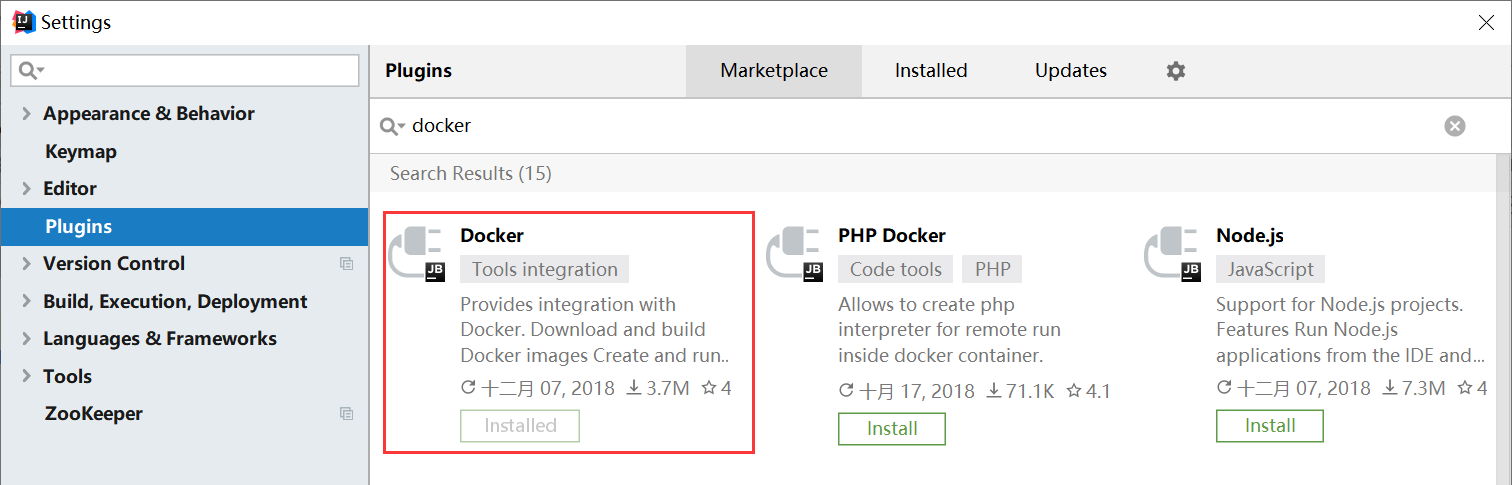Click the PHP Docker plugin icon
Viewport: 1512px width, 485px height.
pyautogui.click(x=795, y=253)
